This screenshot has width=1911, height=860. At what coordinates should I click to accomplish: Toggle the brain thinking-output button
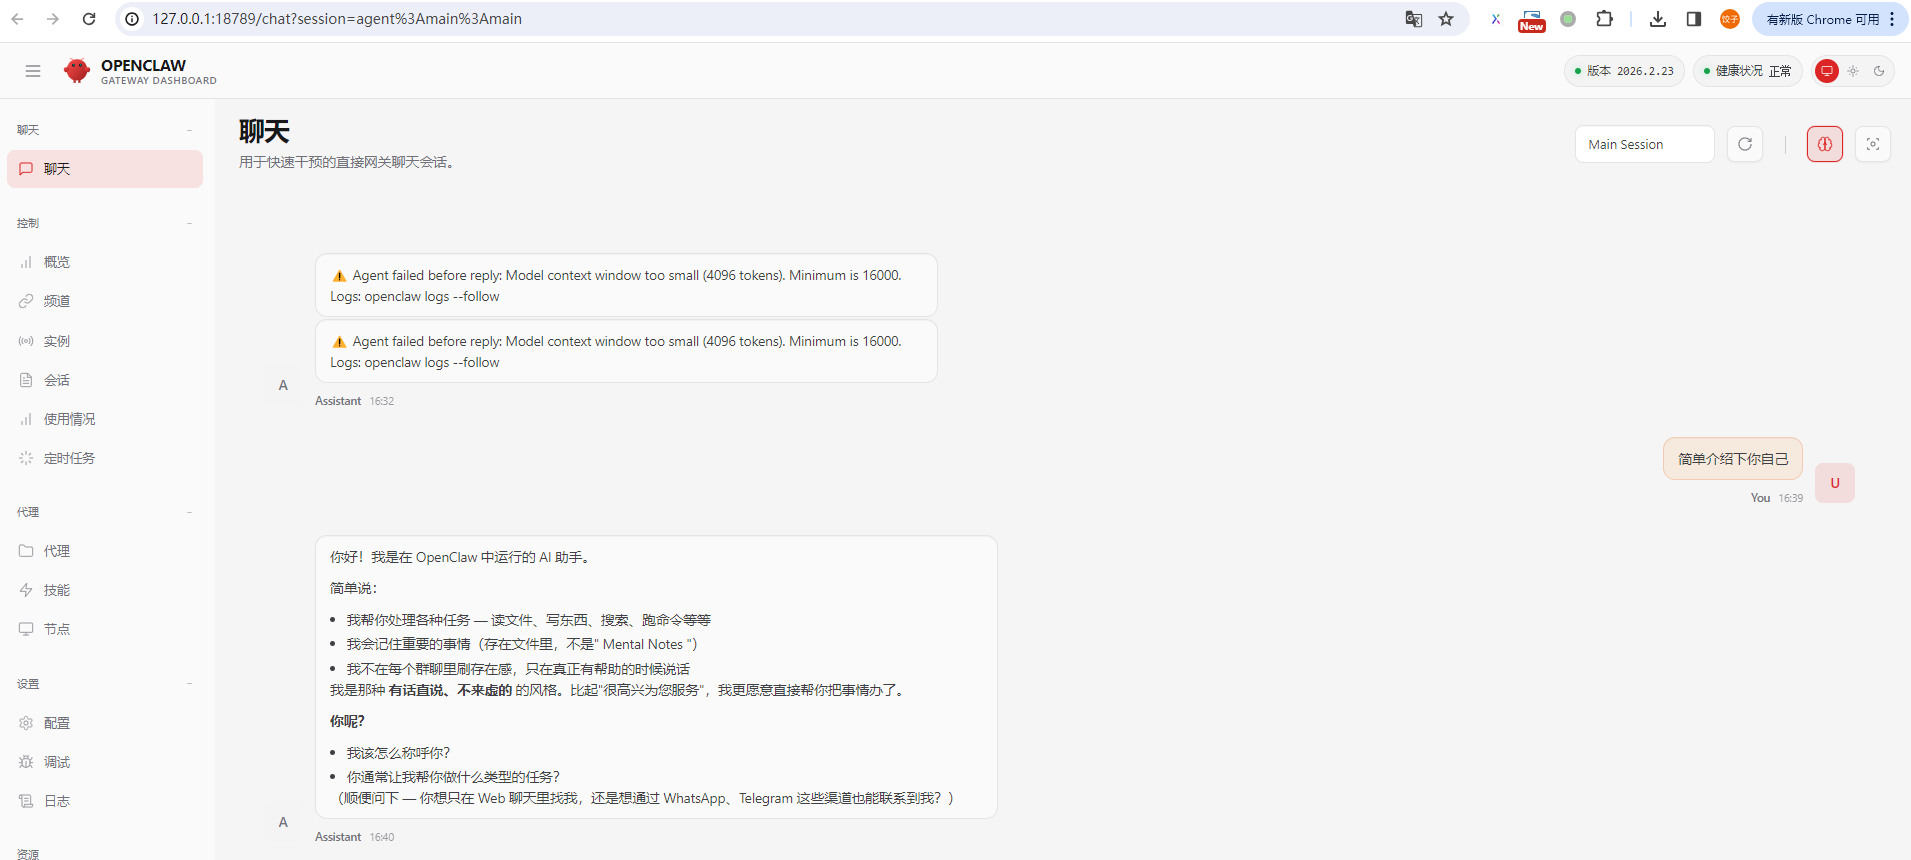(x=1825, y=144)
